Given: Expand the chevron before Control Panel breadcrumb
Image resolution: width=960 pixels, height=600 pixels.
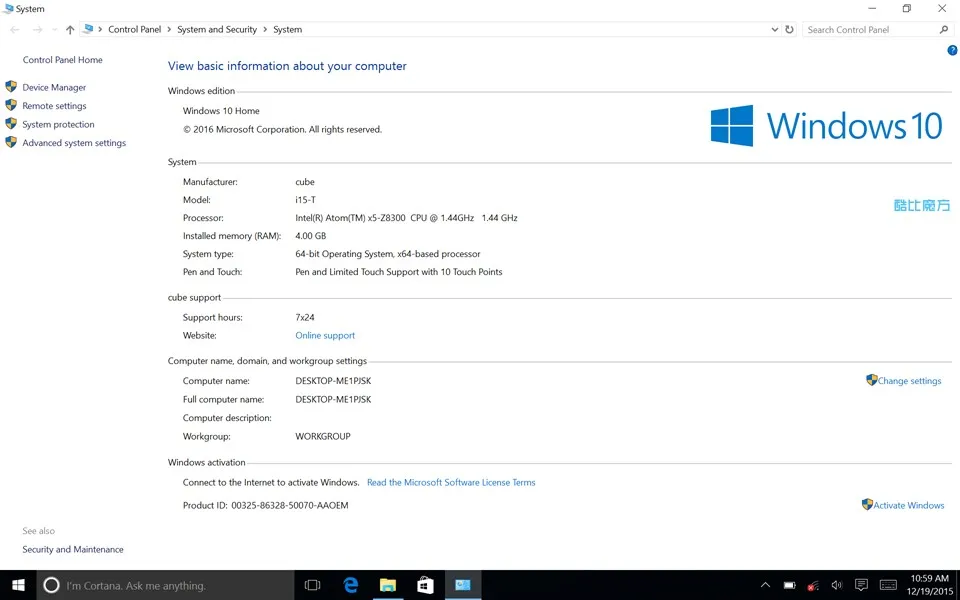Looking at the screenshot, I should 100,29.
